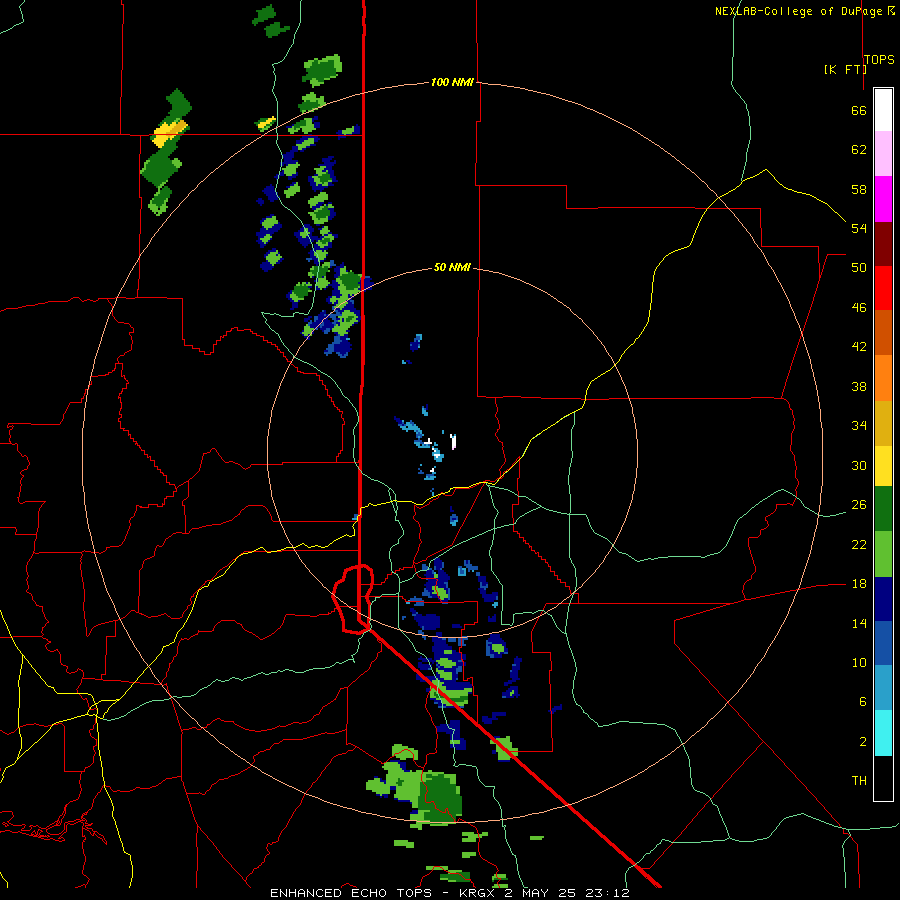The image size is (900, 900).
Task: Click the yellow 30-34 kft legend swatch
Action: (x=883, y=465)
